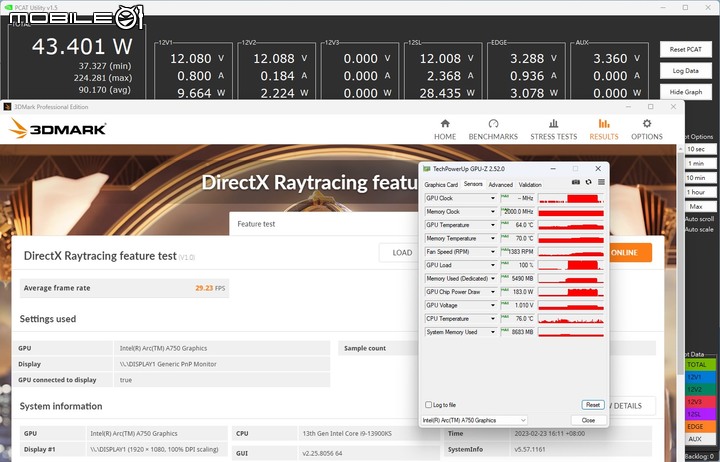
Task: Toggle the 12V2 plot data series
Action: pyautogui.click(x=700, y=389)
